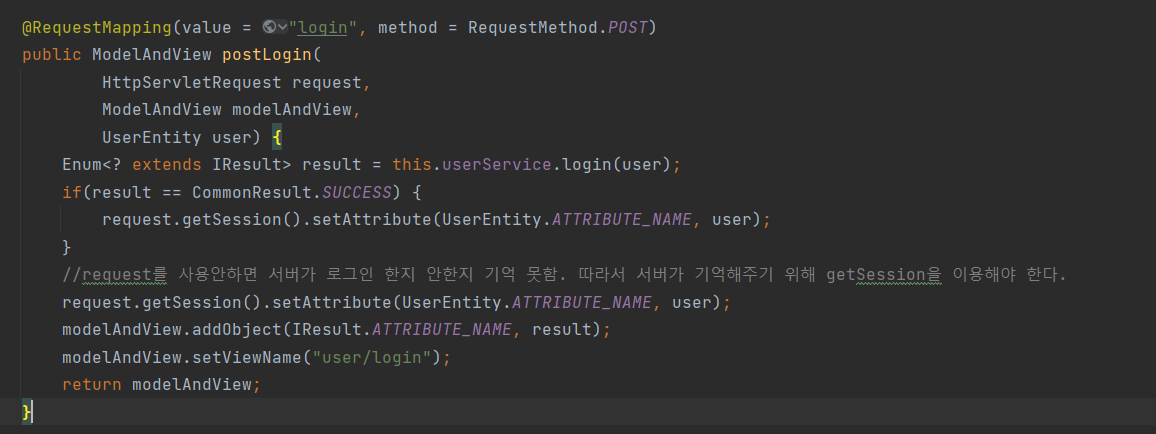Click UserEntity type in the parameter list

(152, 138)
